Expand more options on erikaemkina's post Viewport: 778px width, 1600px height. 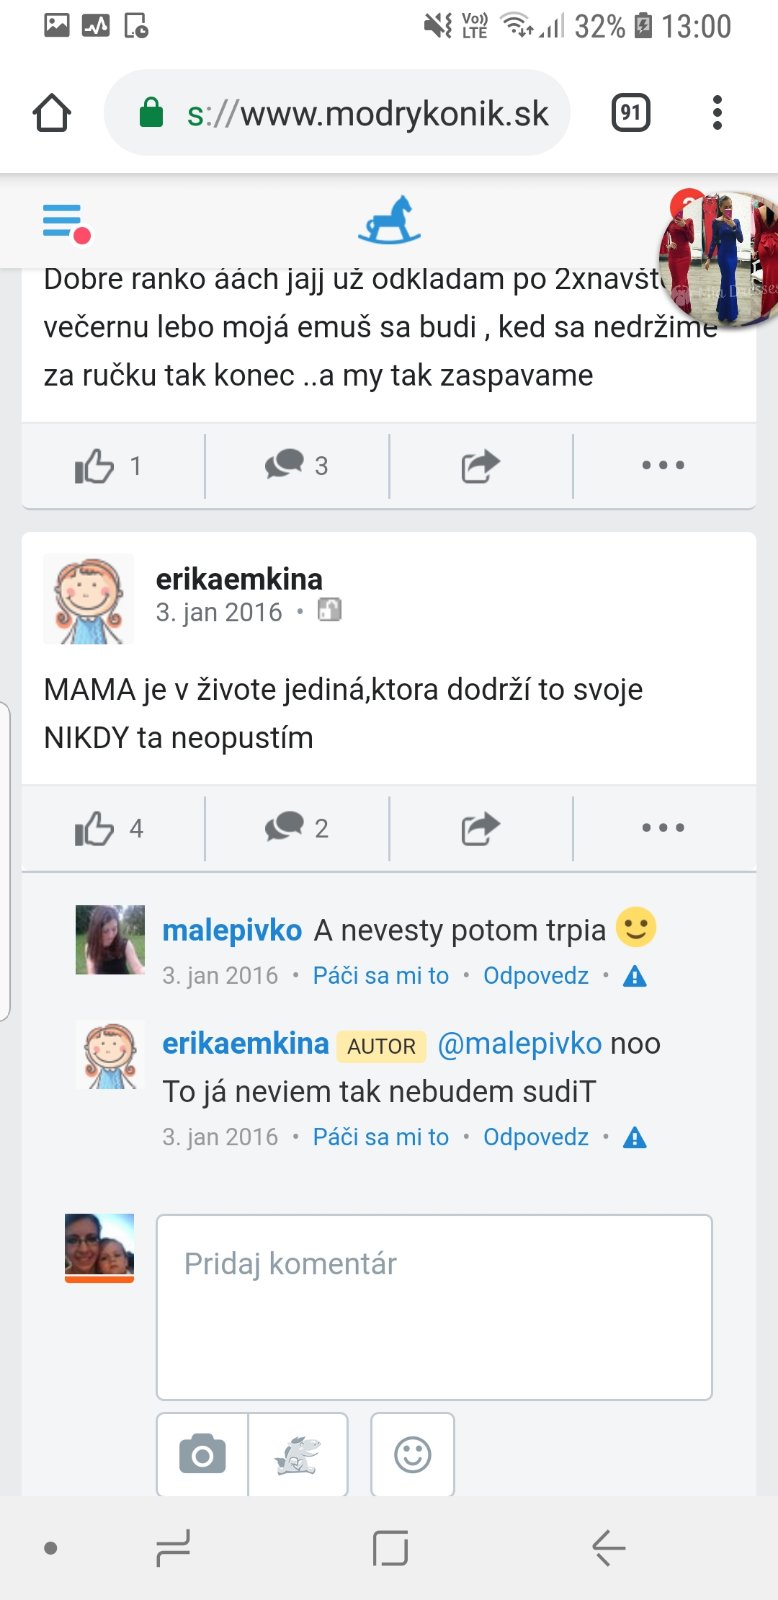(x=663, y=828)
